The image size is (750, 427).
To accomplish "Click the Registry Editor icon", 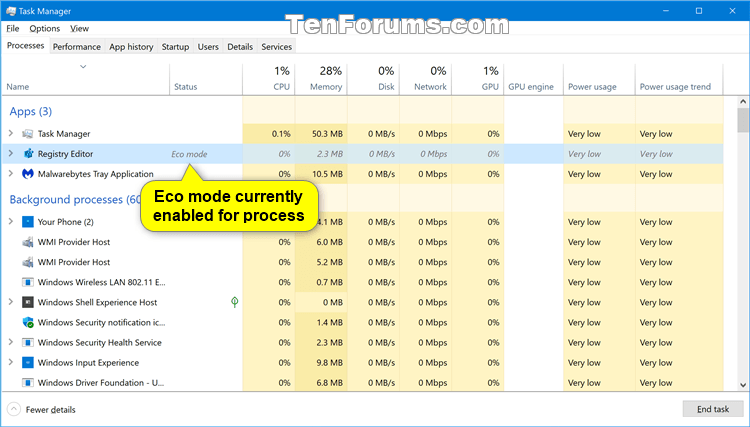I will point(28,154).
